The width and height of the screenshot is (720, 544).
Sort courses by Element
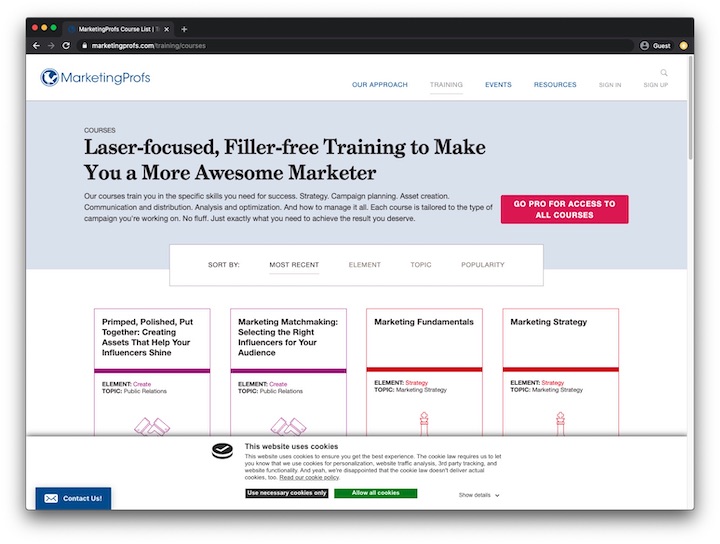pos(364,265)
